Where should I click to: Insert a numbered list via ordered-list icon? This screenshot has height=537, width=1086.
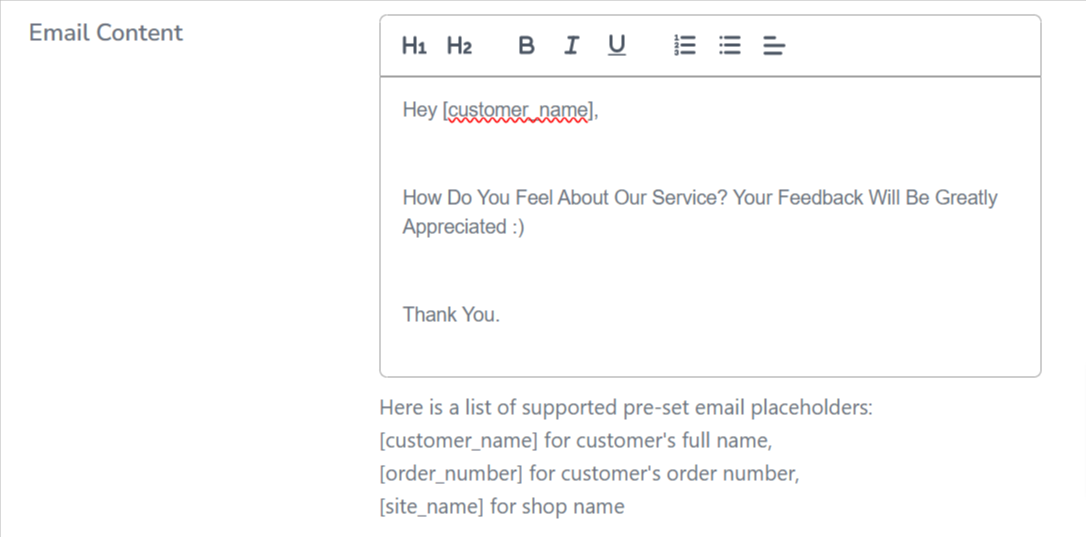tap(684, 46)
